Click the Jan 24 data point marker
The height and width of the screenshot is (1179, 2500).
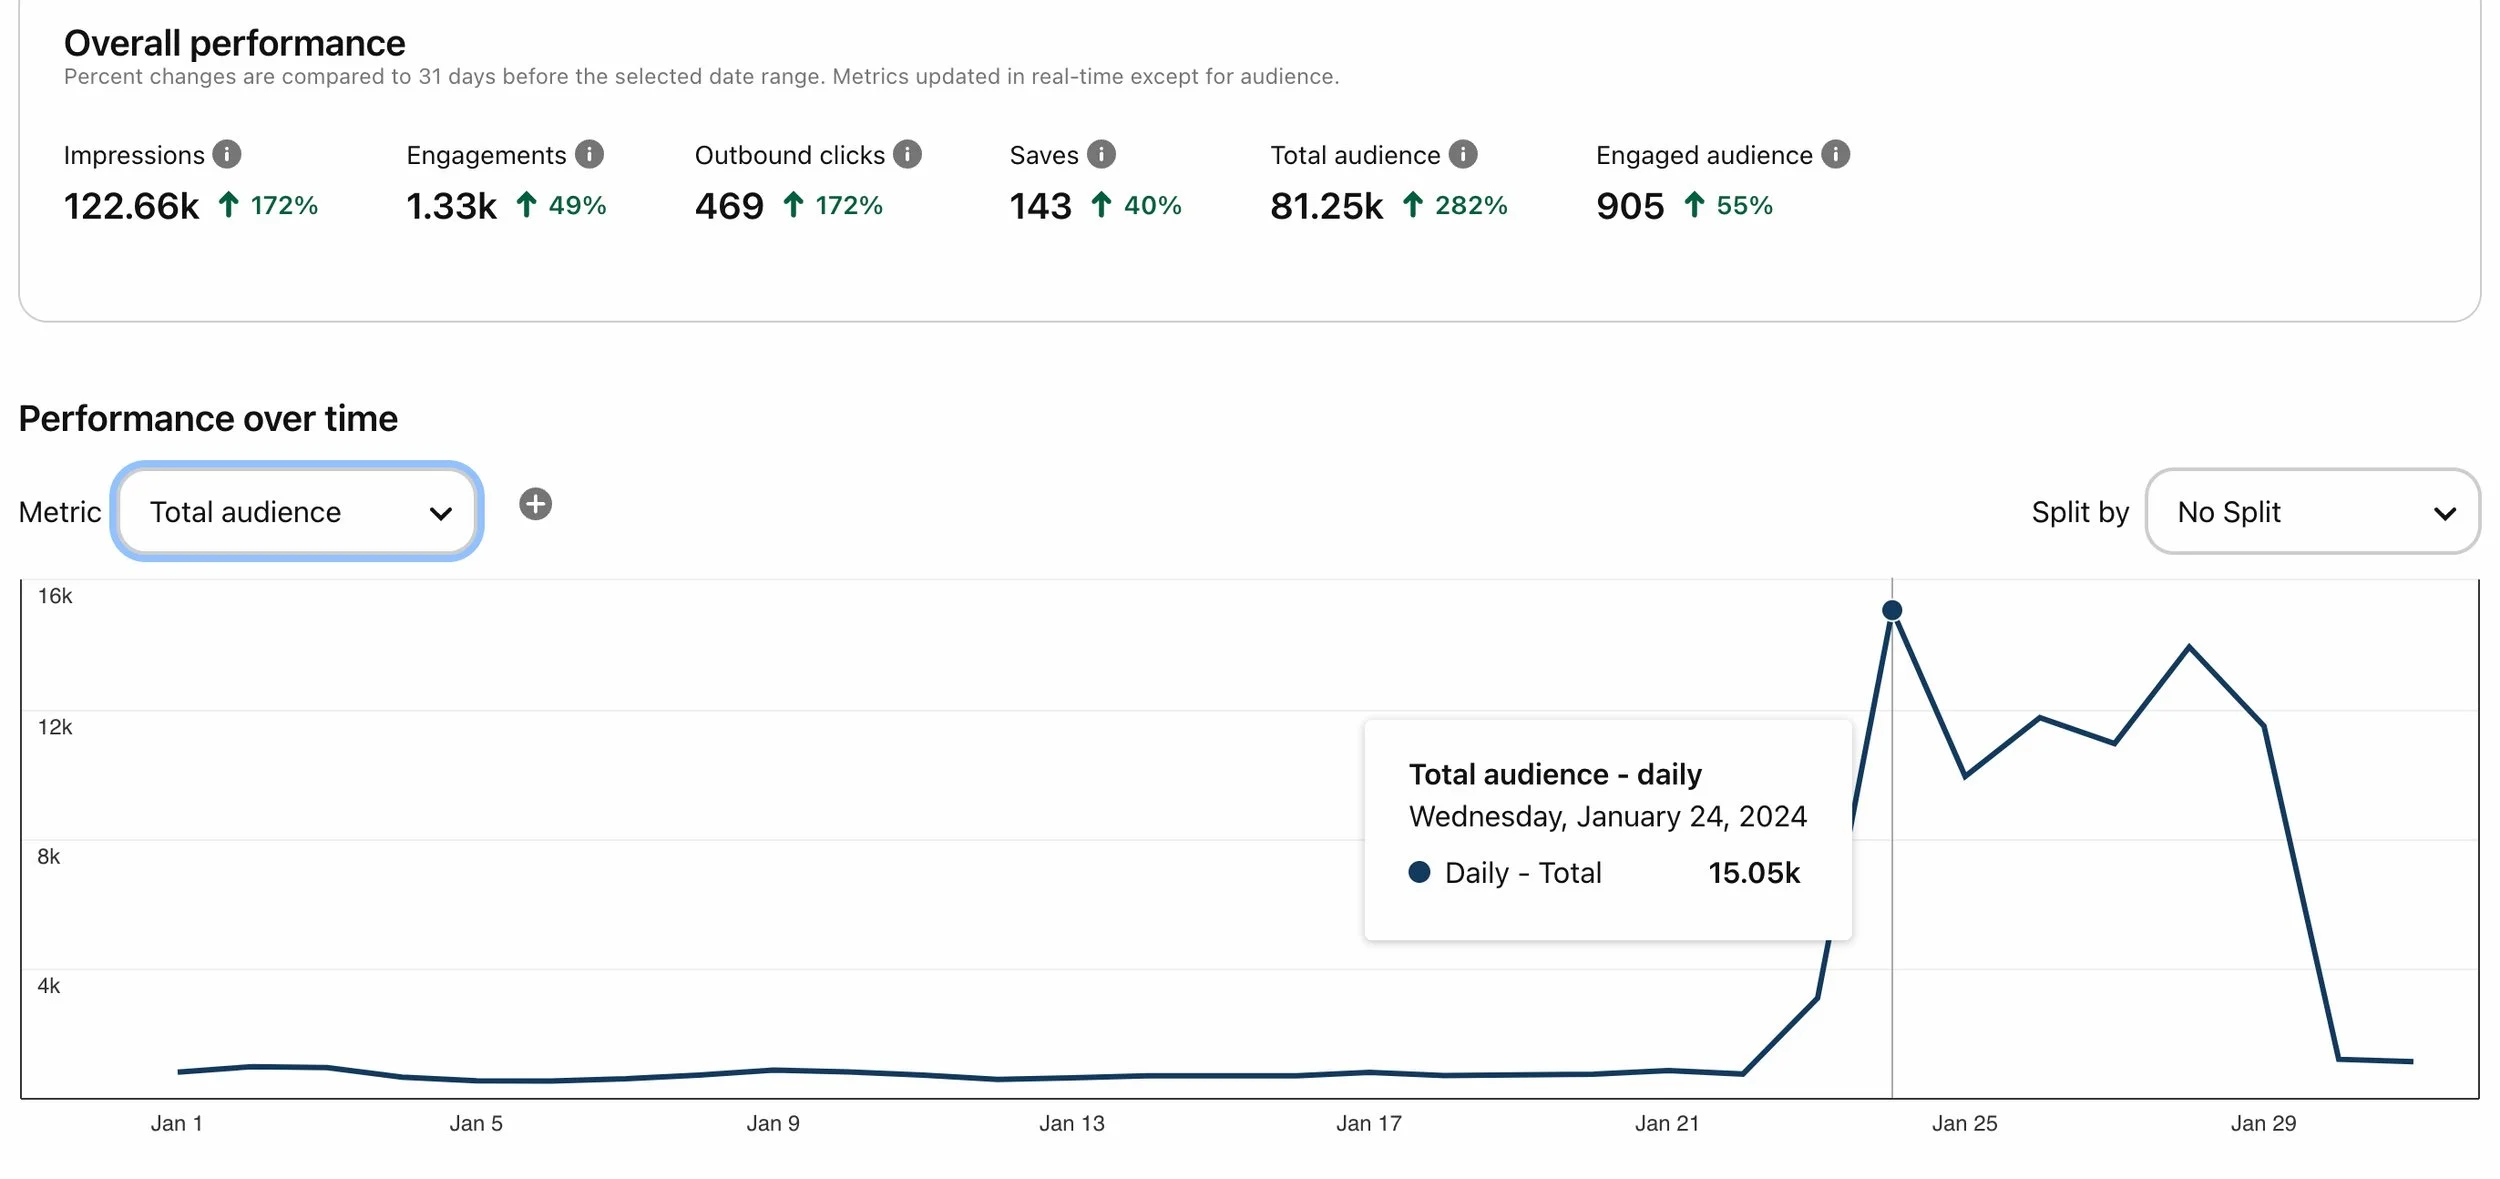click(x=1892, y=610)
